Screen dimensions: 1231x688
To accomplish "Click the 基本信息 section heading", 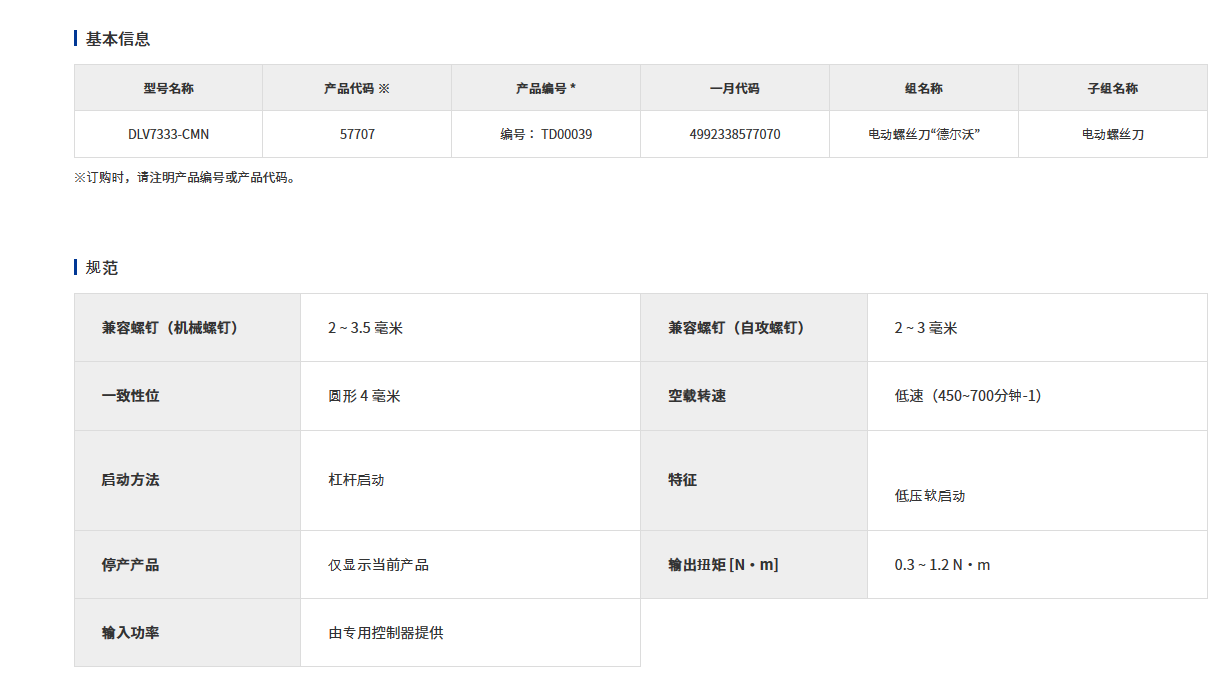I will click(118, 39).
